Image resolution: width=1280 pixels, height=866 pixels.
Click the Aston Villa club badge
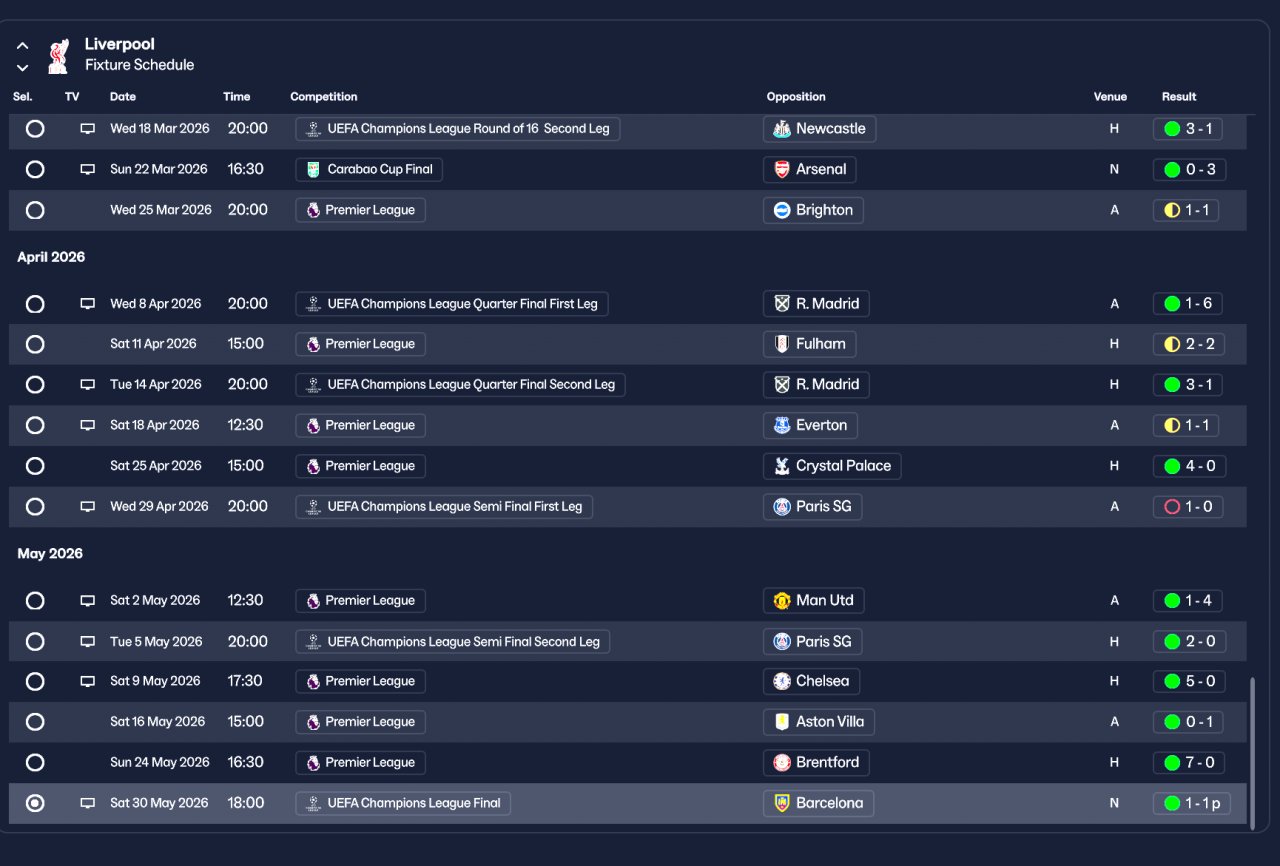[x=782, y=722]
